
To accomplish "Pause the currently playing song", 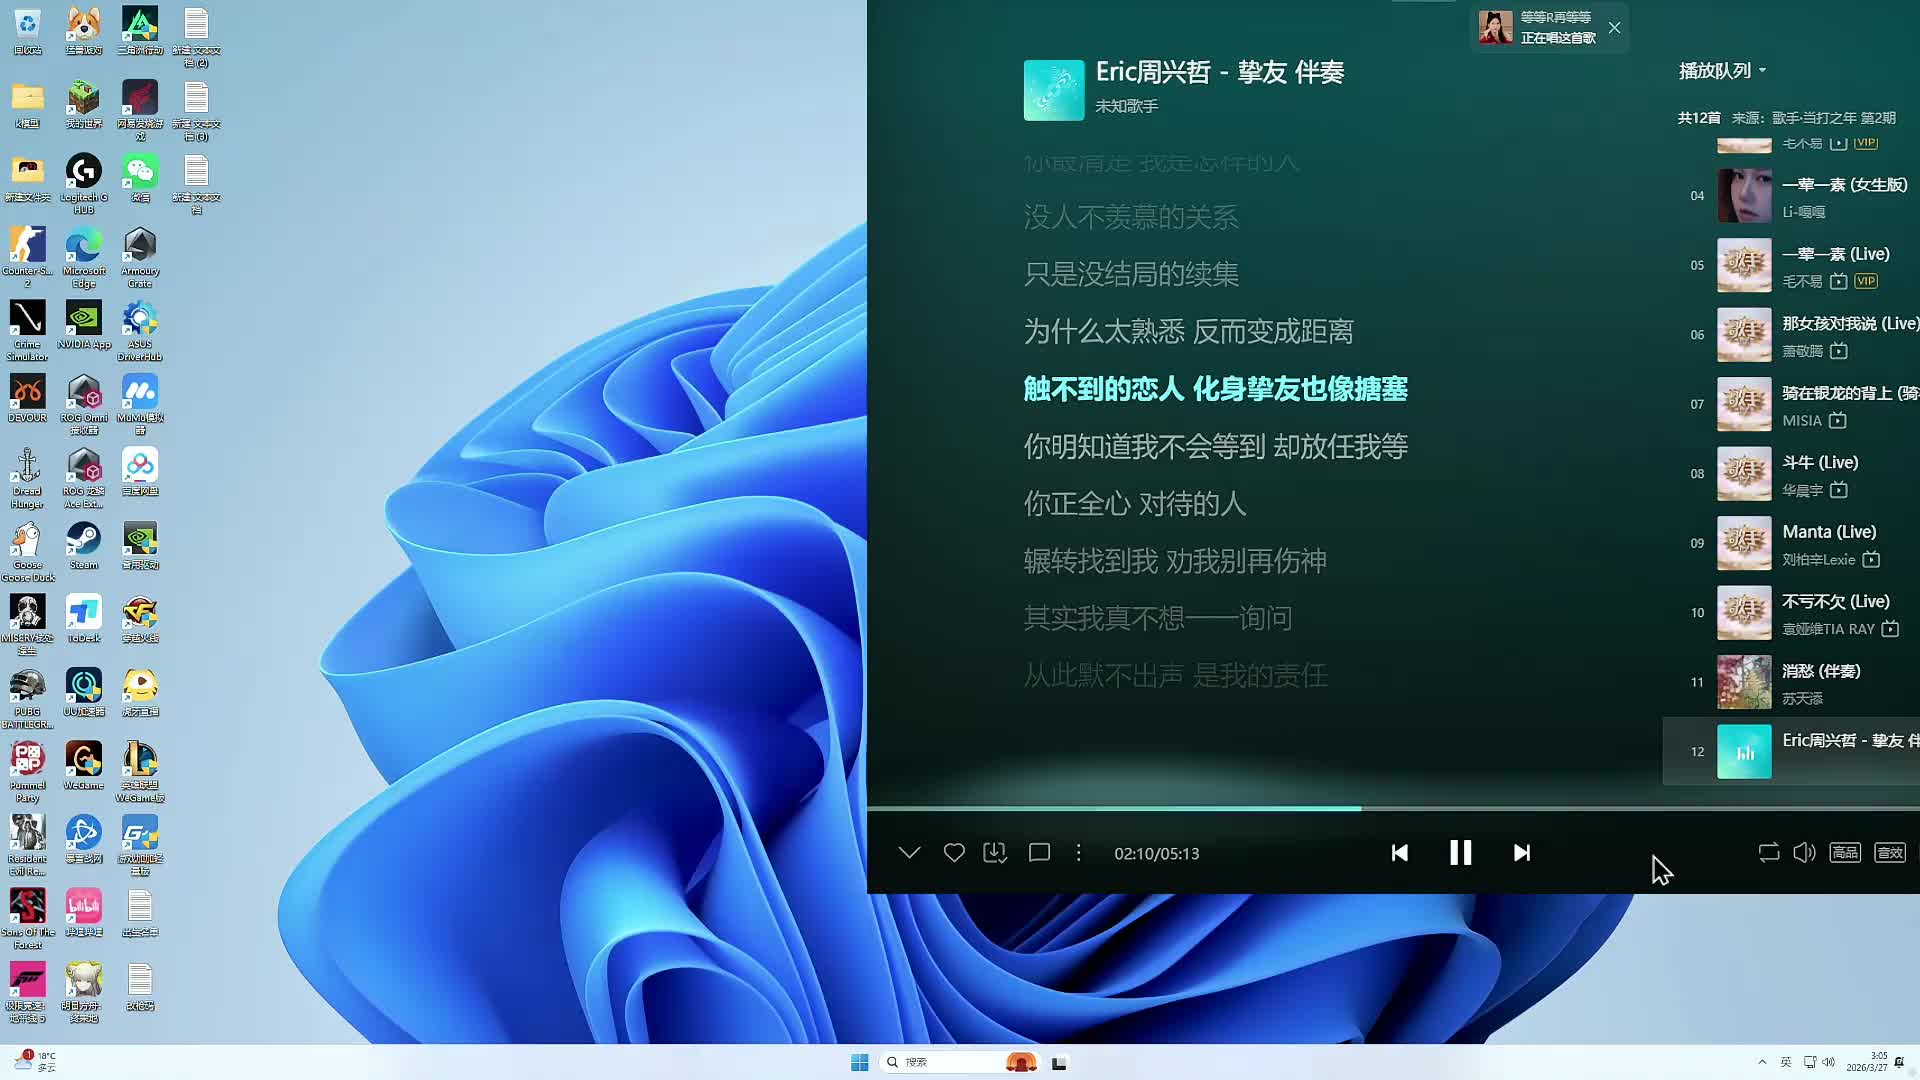I will pos(1460,853).
